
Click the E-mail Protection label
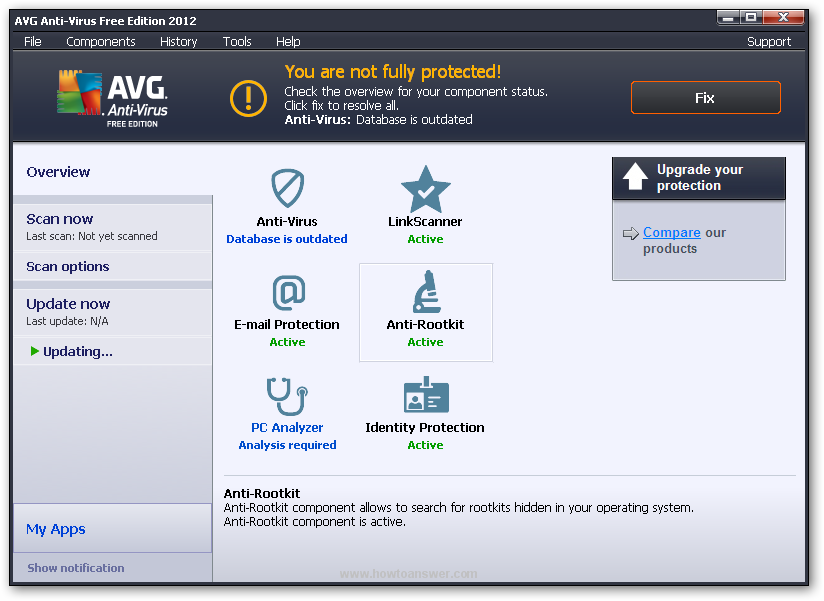coord(287,325)
